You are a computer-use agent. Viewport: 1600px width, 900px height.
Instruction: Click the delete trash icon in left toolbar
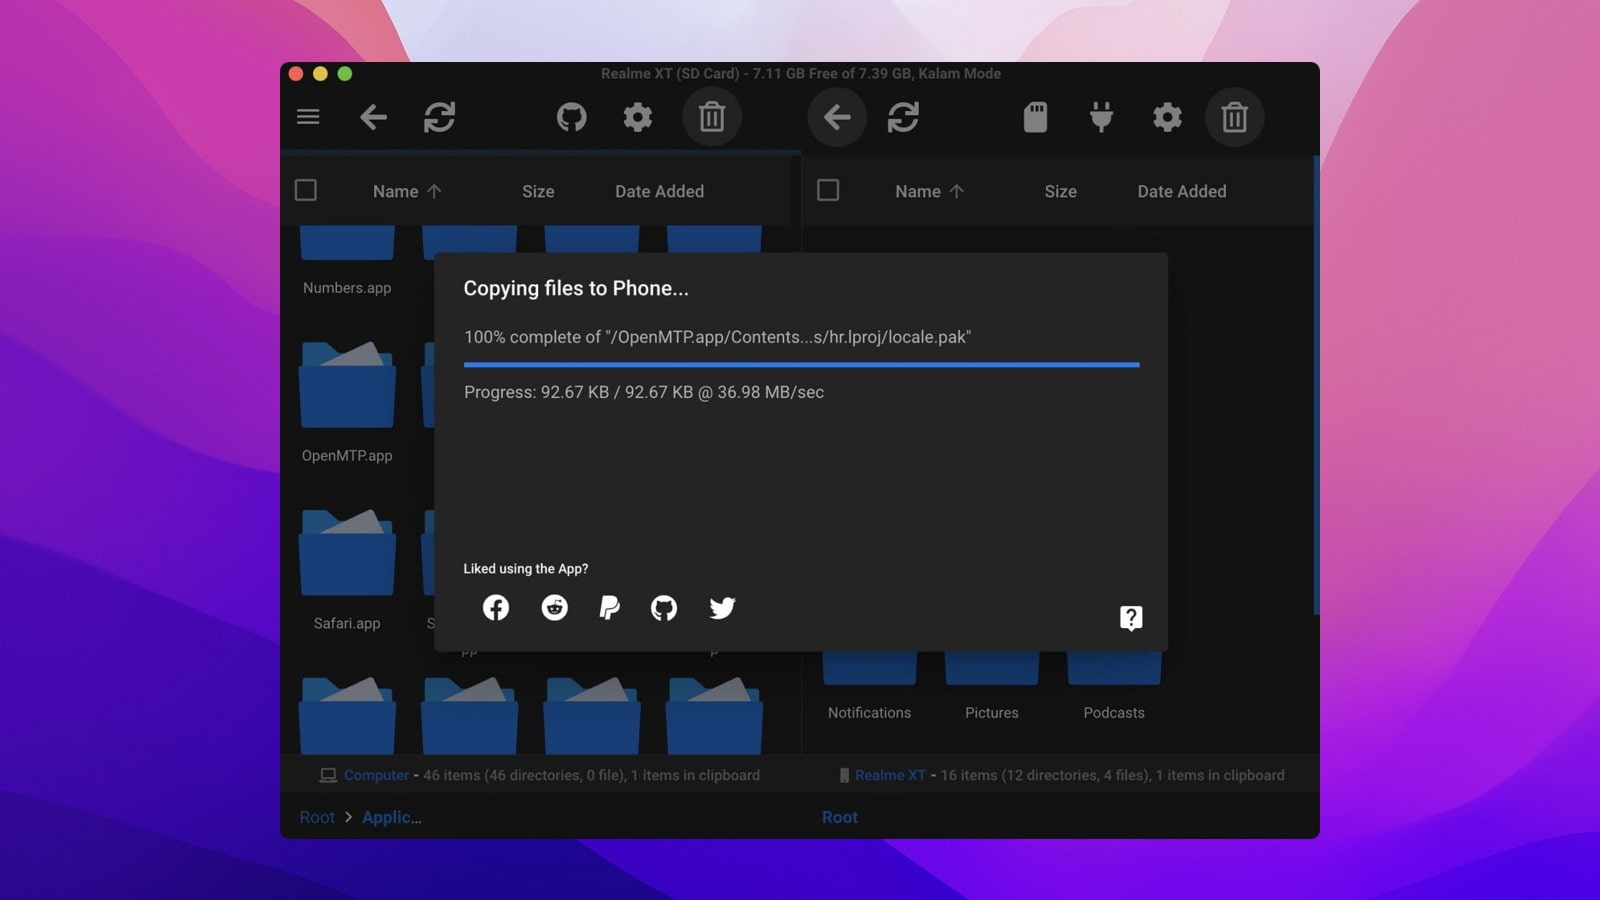[712, 117]
